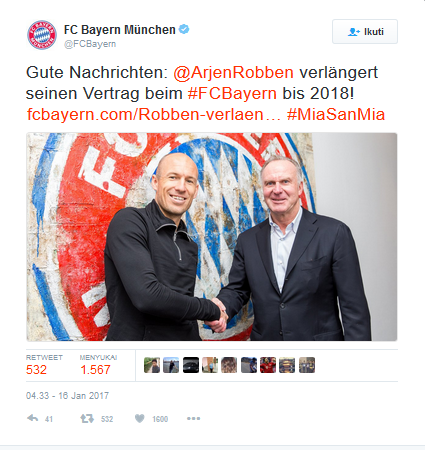Click the last liker avatar thumbnail
Viewport: 425px width, 450px height.
pyautogui.click(x=307, y=365)
